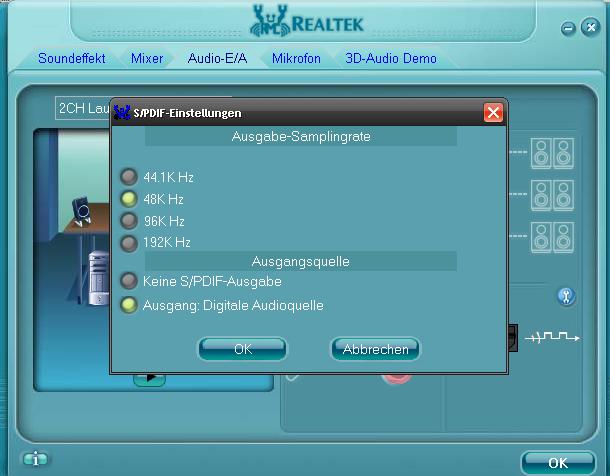Image resolution: width=610 pixels, height=476 pixels.
Task: Open the Soundeffekt tab
Action: click(x=72, y=58)
